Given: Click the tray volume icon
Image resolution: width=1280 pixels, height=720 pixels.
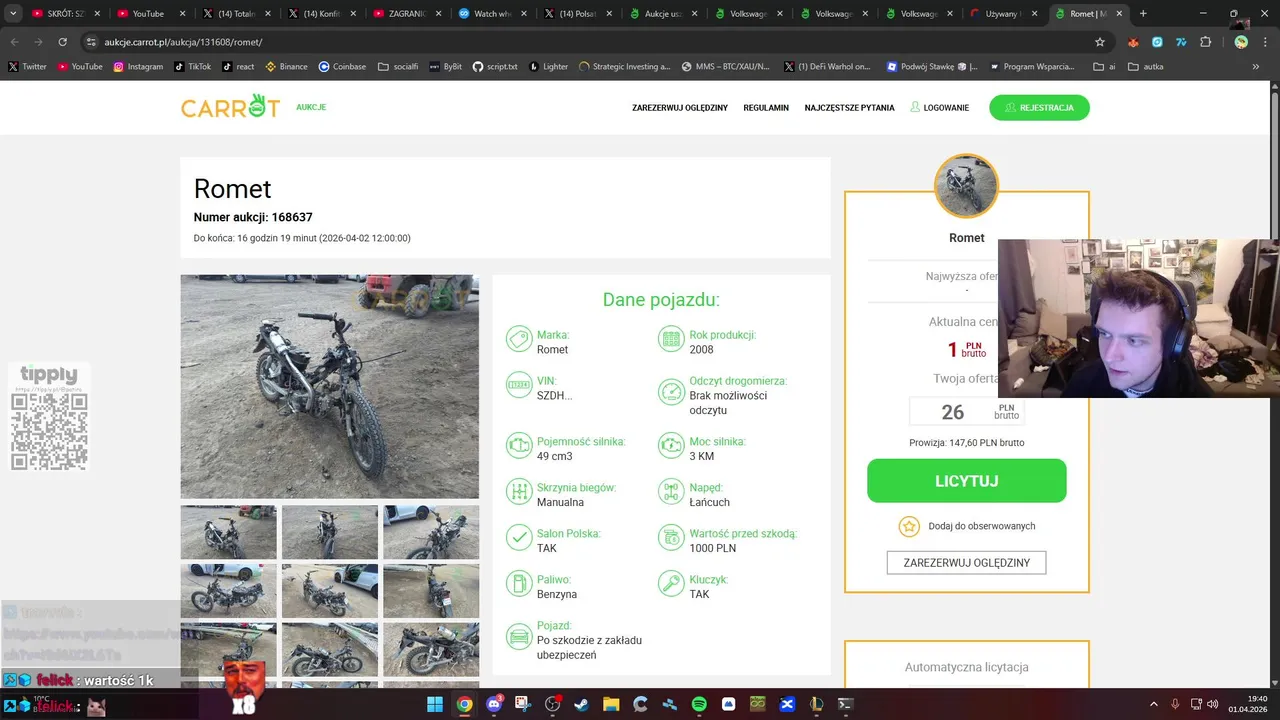Looking at the screenshot, I should (x=1212, y=704).
